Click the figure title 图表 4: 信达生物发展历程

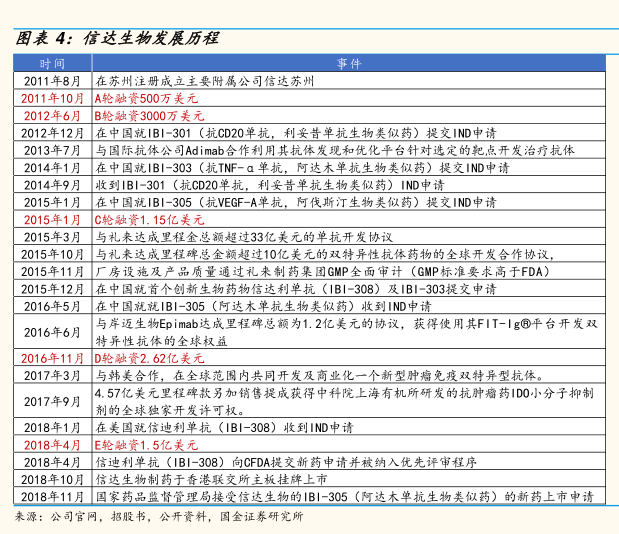click(x=117, y=38)
